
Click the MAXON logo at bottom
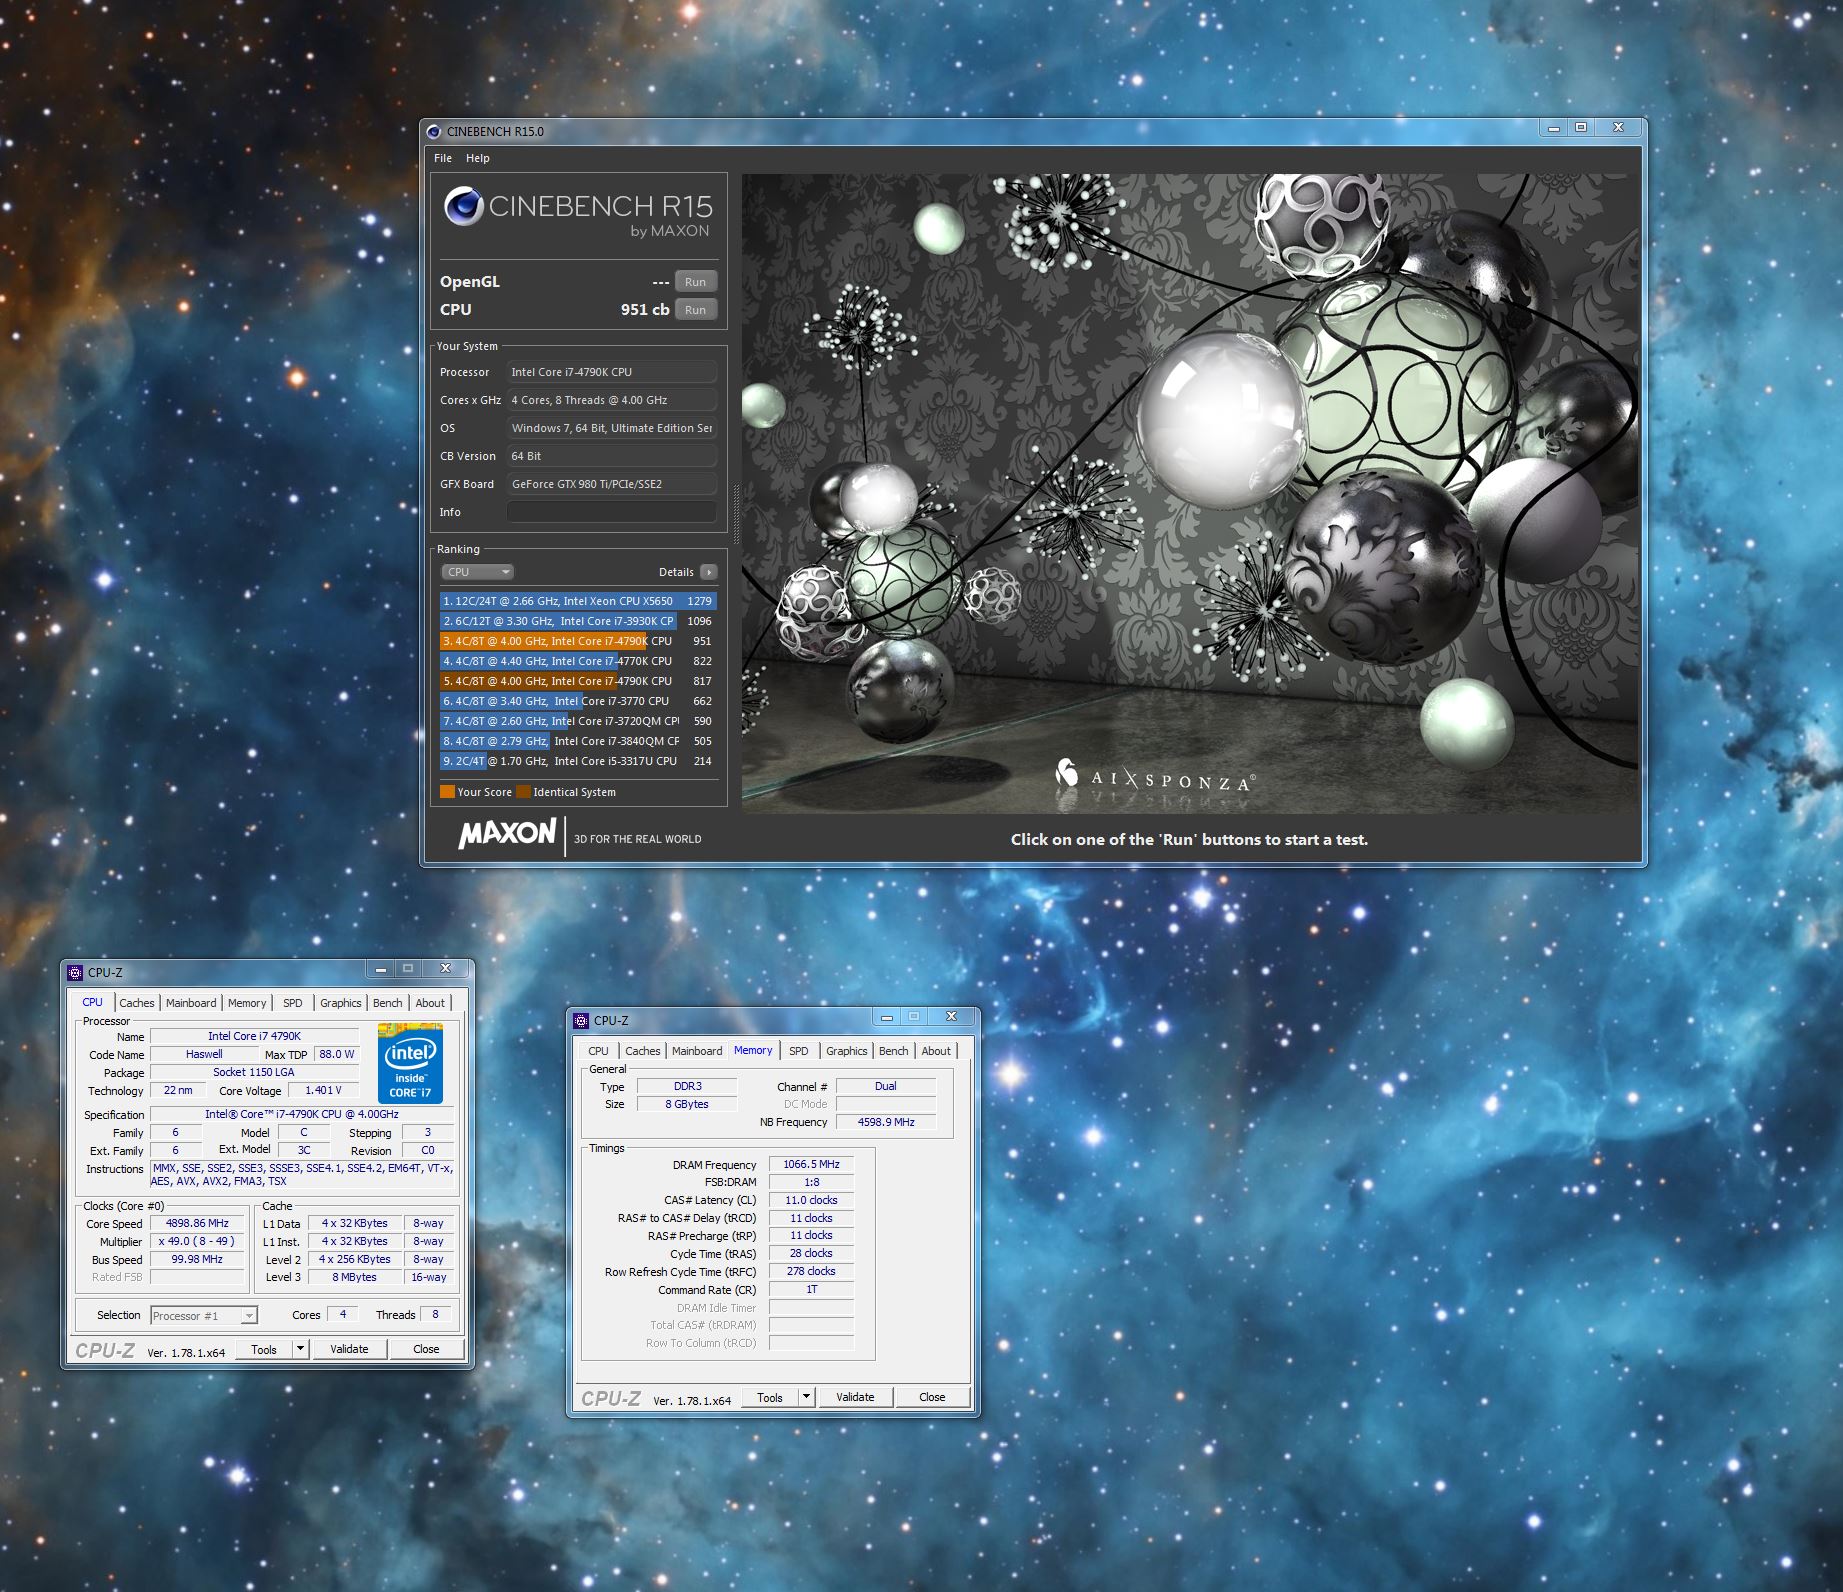507,834
